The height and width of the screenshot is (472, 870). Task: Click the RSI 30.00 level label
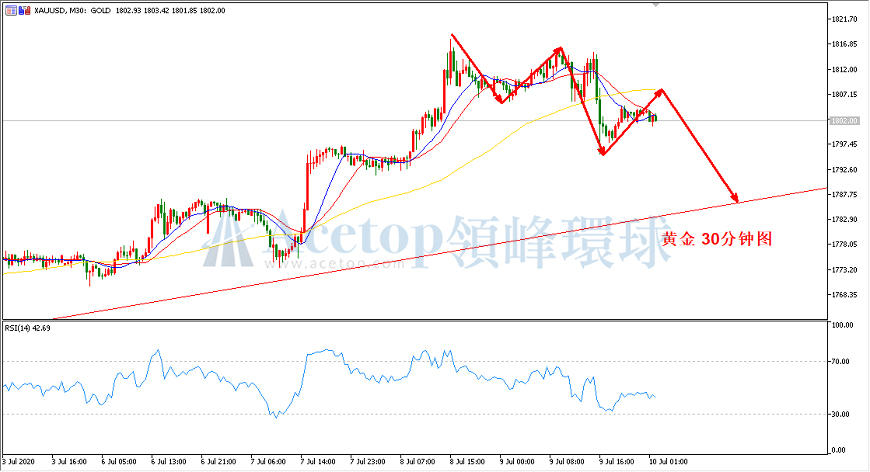pos(841,414)
